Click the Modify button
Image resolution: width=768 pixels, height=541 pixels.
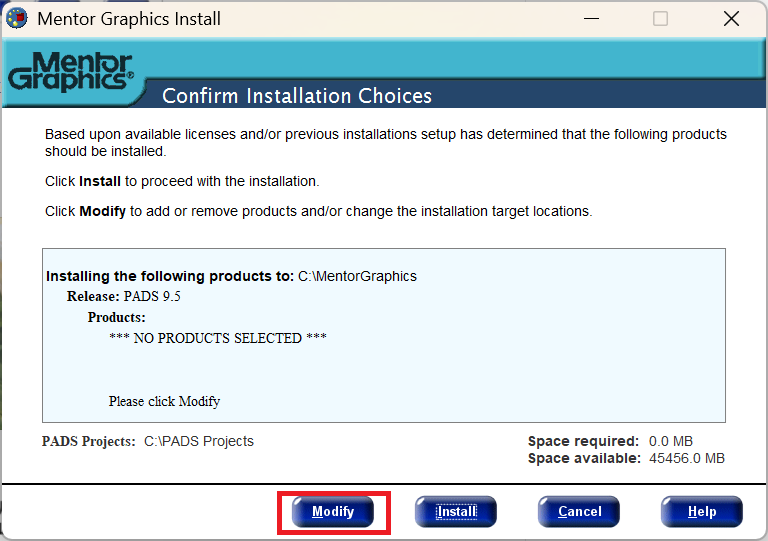coord(333,512)
